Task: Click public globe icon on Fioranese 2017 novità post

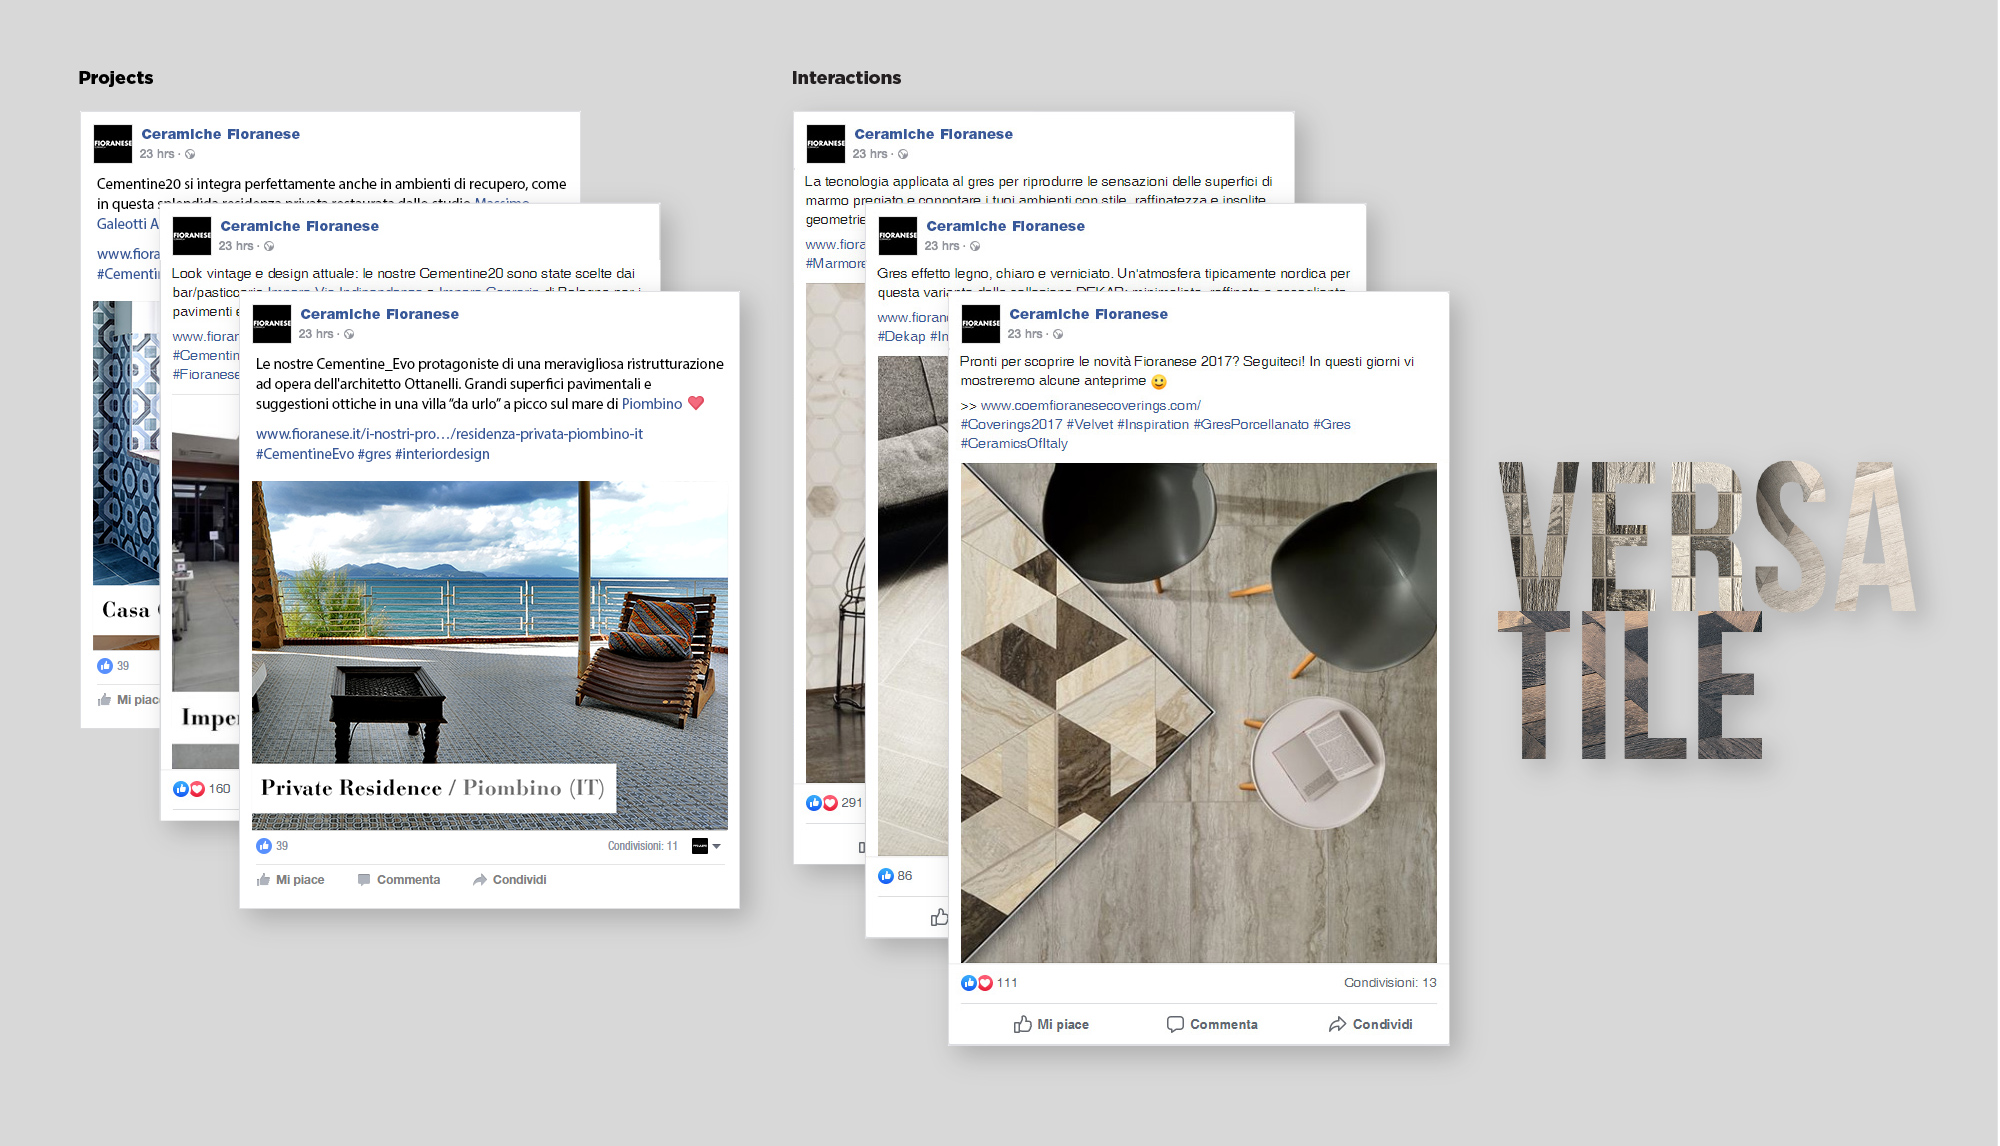Action: pos(1058,334)
